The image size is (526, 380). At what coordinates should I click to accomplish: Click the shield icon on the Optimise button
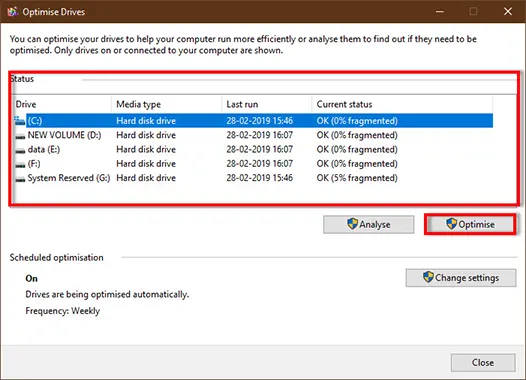452,224
